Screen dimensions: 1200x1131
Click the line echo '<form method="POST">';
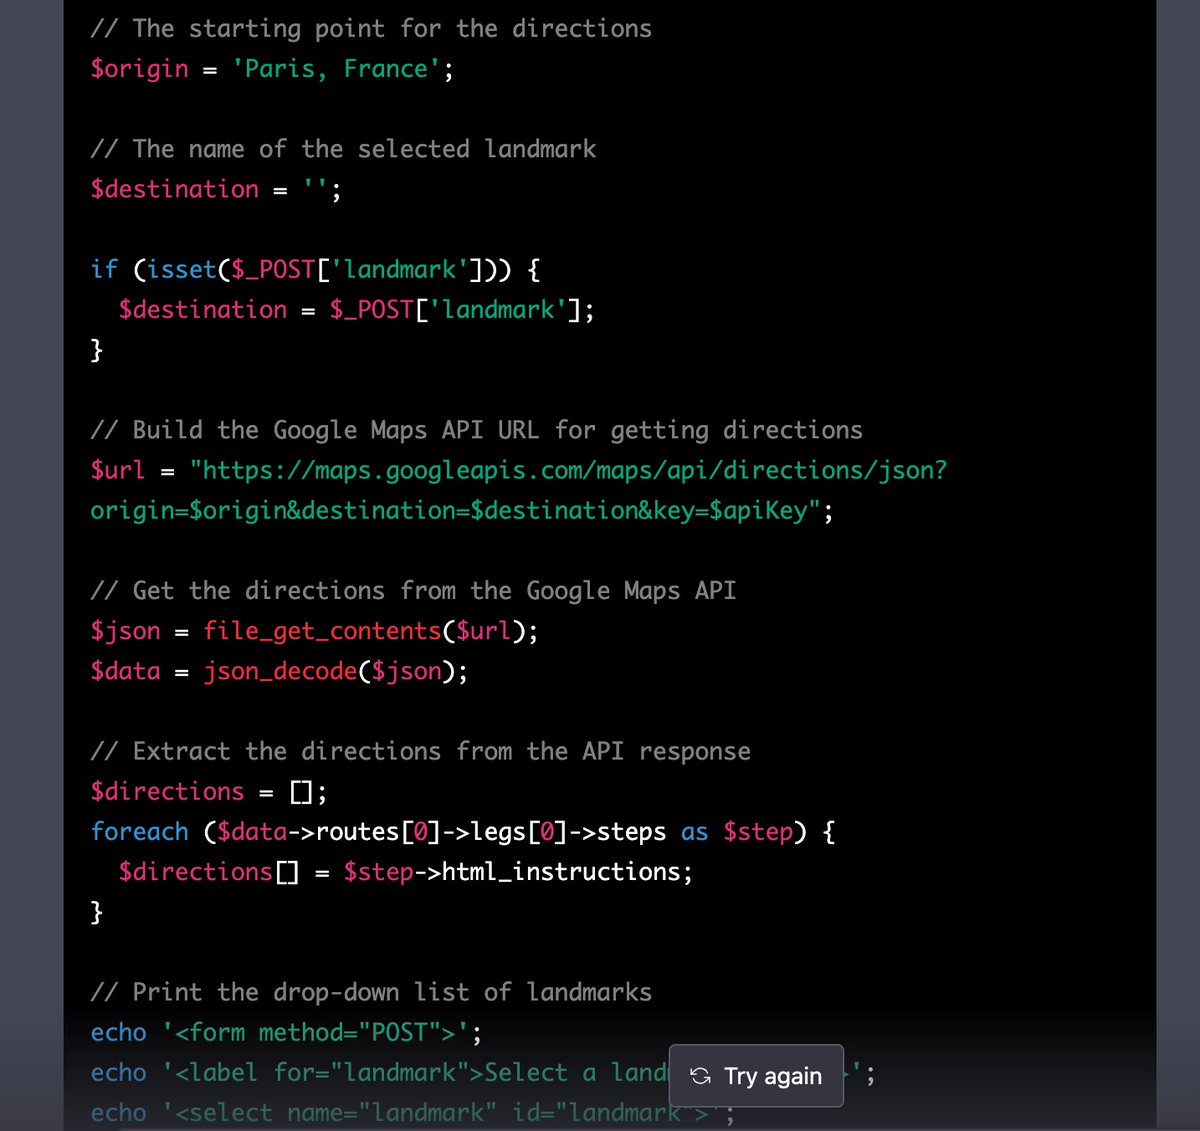click(x=286, y=1032)
